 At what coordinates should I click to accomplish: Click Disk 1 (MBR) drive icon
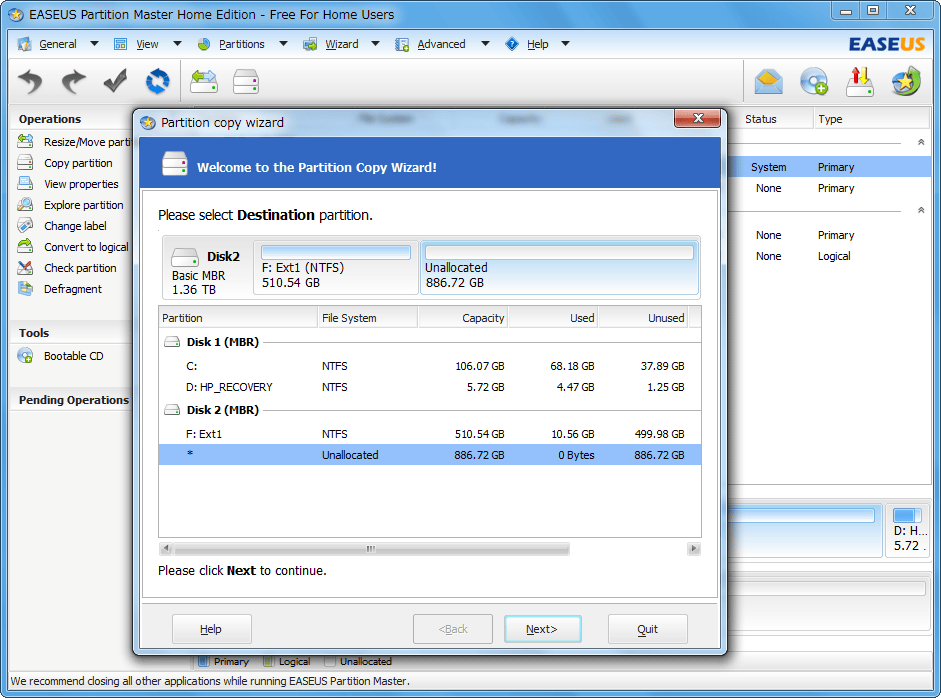(172, 342)
